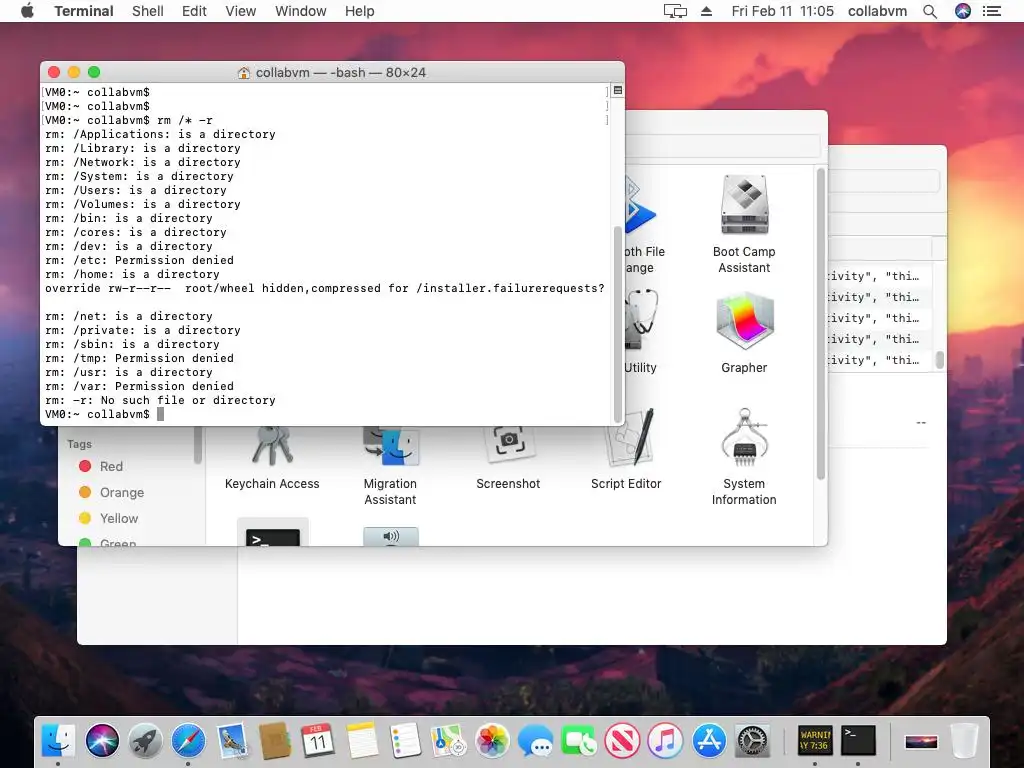Open the minimized desktop picture in the Dock
Screen dimensions: 1024x768
921,742
